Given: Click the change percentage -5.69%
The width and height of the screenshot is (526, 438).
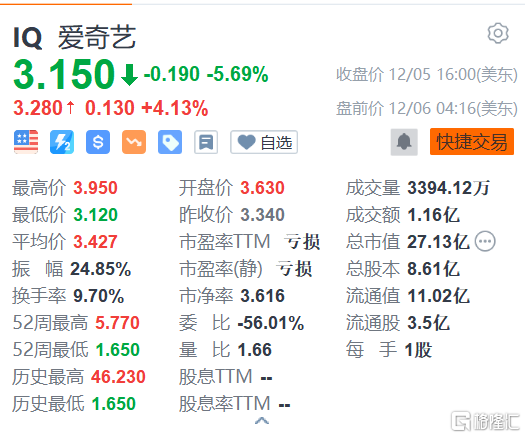Looking at the screenshot, I should point(238,74).
